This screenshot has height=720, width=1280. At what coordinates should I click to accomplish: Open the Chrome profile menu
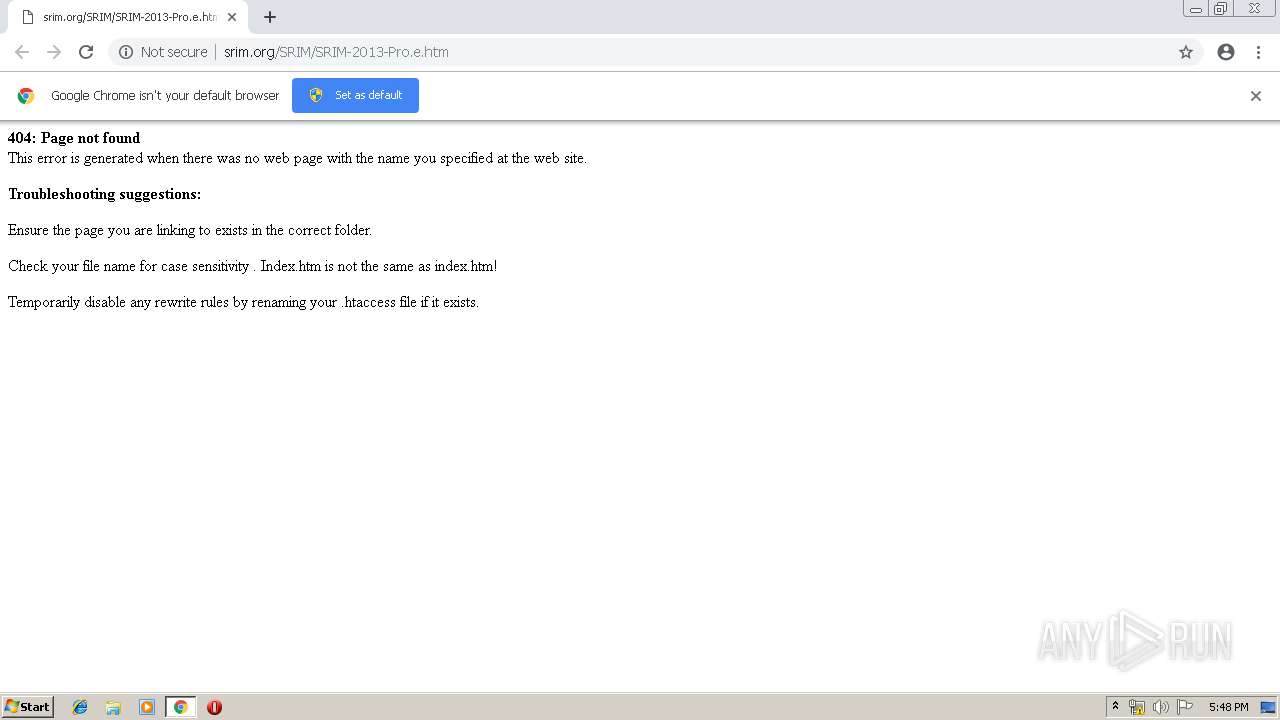[x=1226, y=52]
